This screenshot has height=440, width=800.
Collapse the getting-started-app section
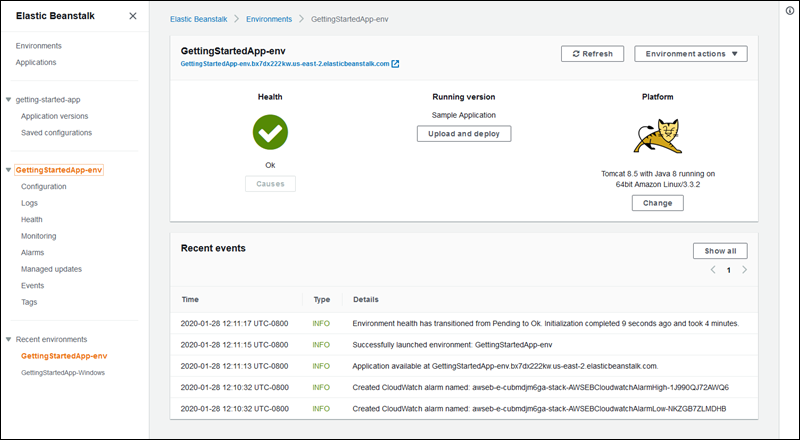coord(9,100)
